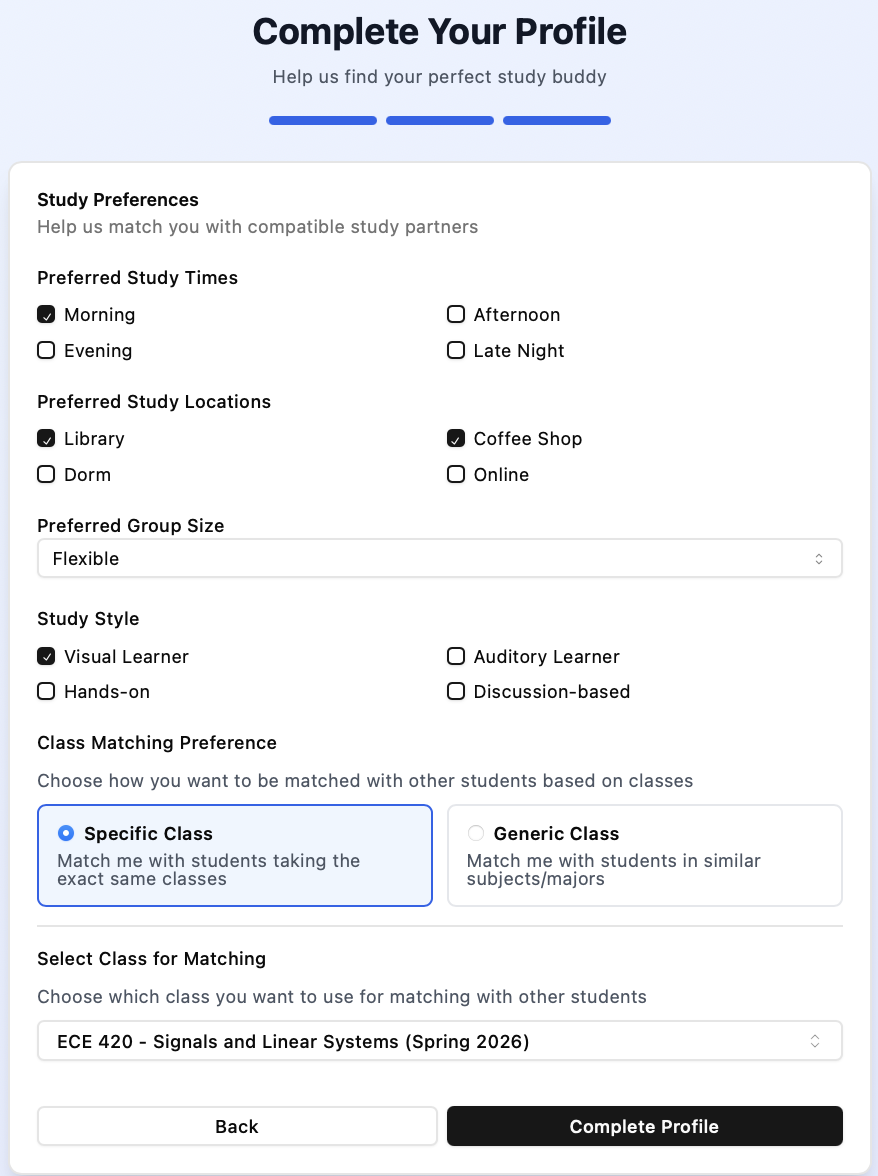This screenshot has height=1176, width=878.
Task: Uncheck the Morning study time checkbox
Action: [46, 315]
